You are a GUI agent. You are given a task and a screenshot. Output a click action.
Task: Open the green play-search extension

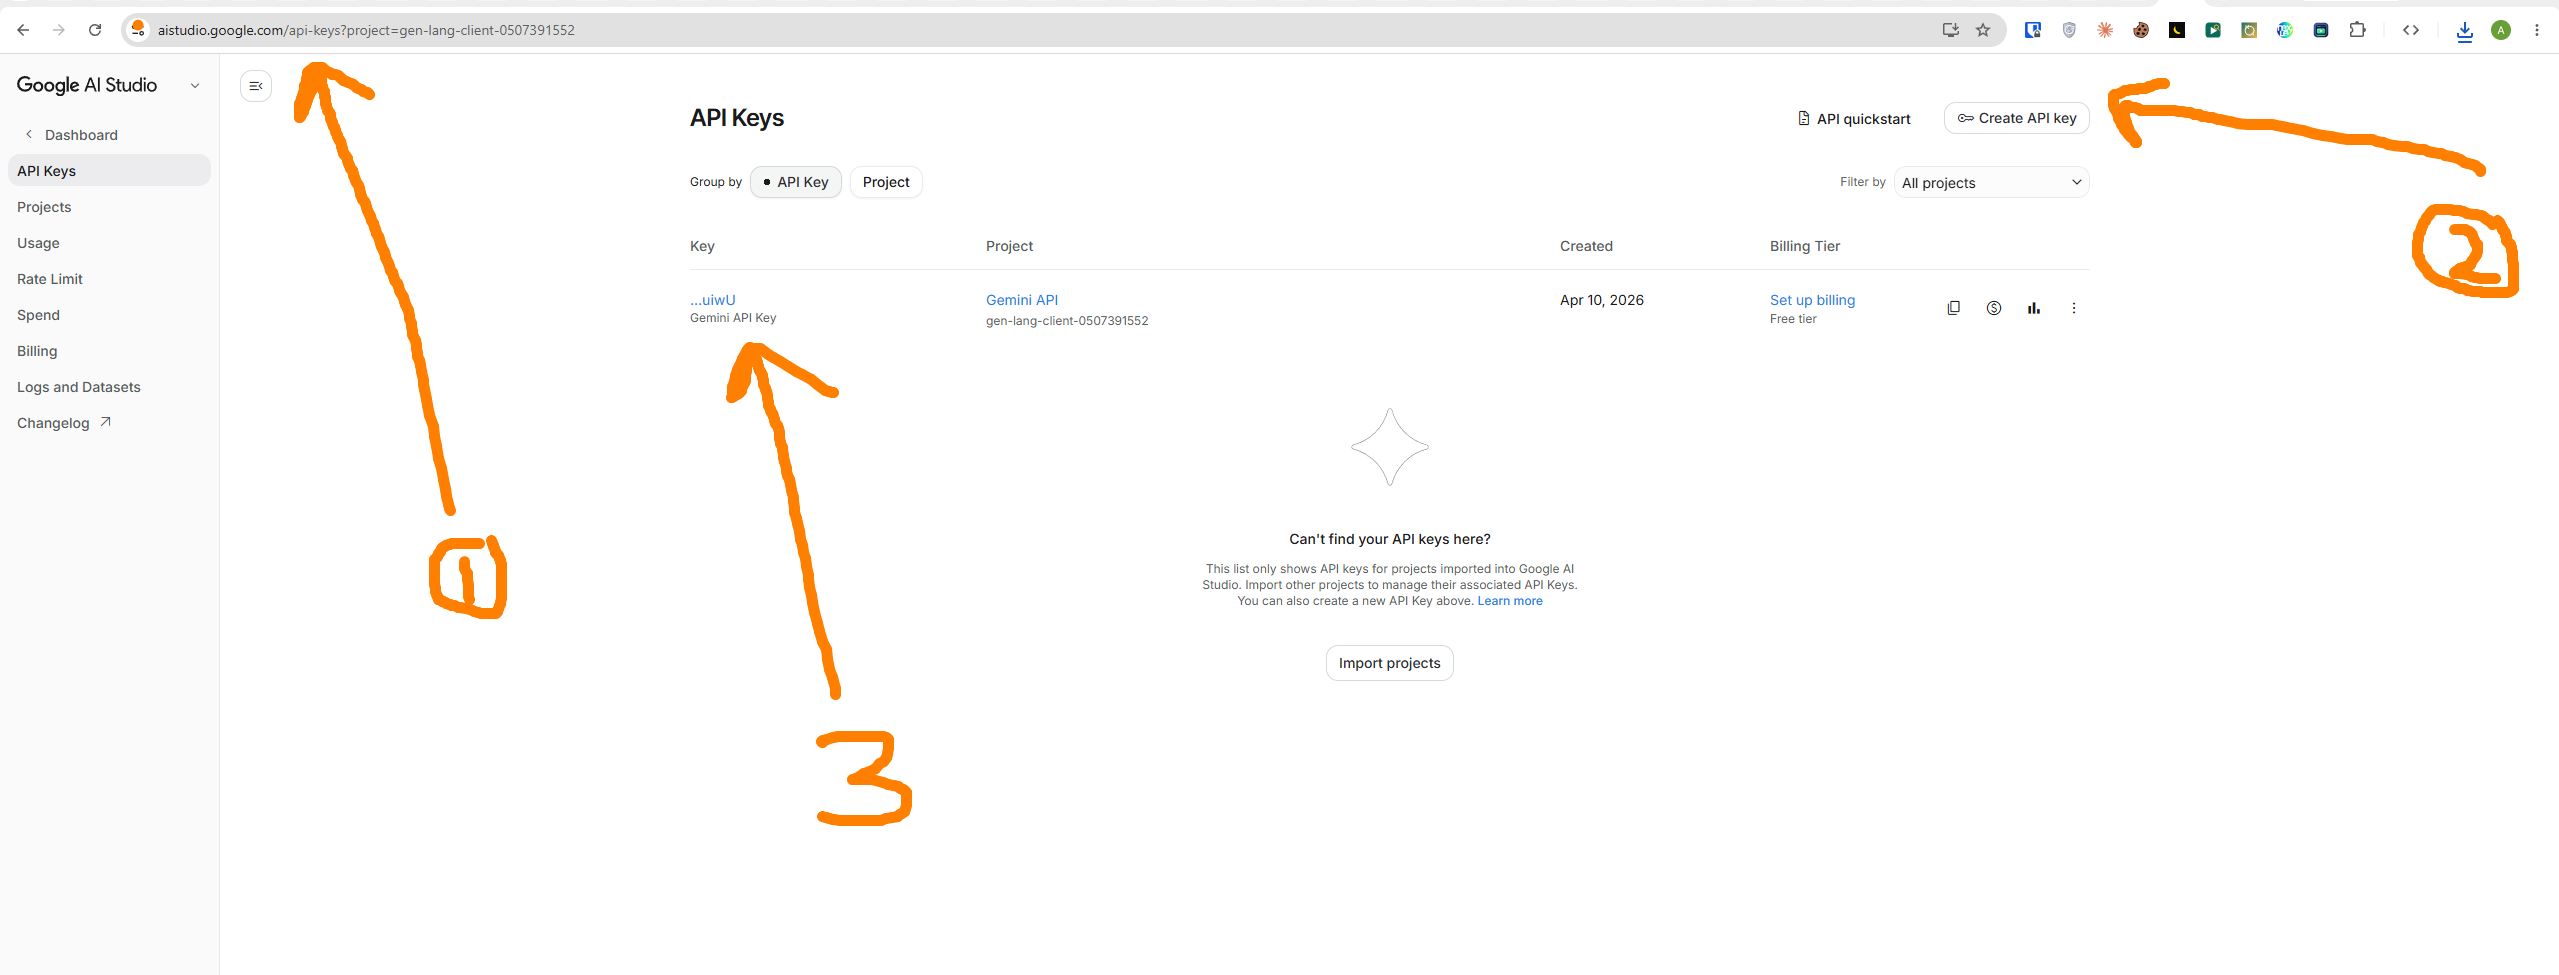(x=2213, y=30)
